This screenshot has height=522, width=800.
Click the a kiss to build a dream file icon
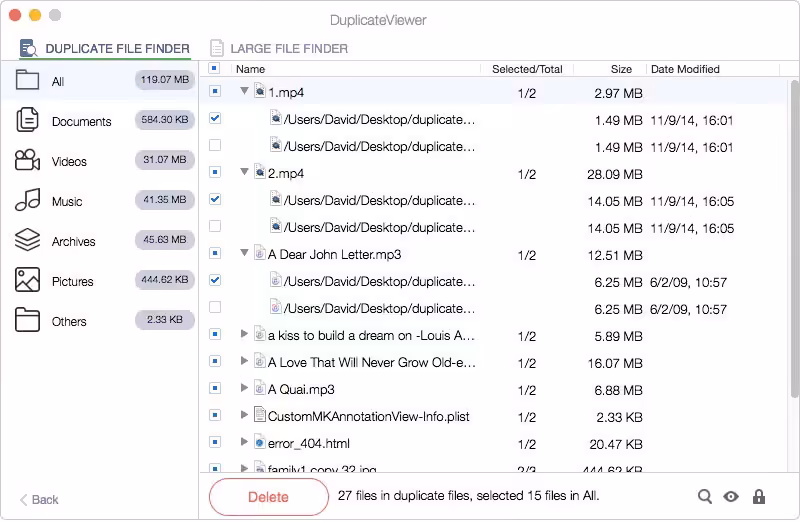click(x=260, y=334)
